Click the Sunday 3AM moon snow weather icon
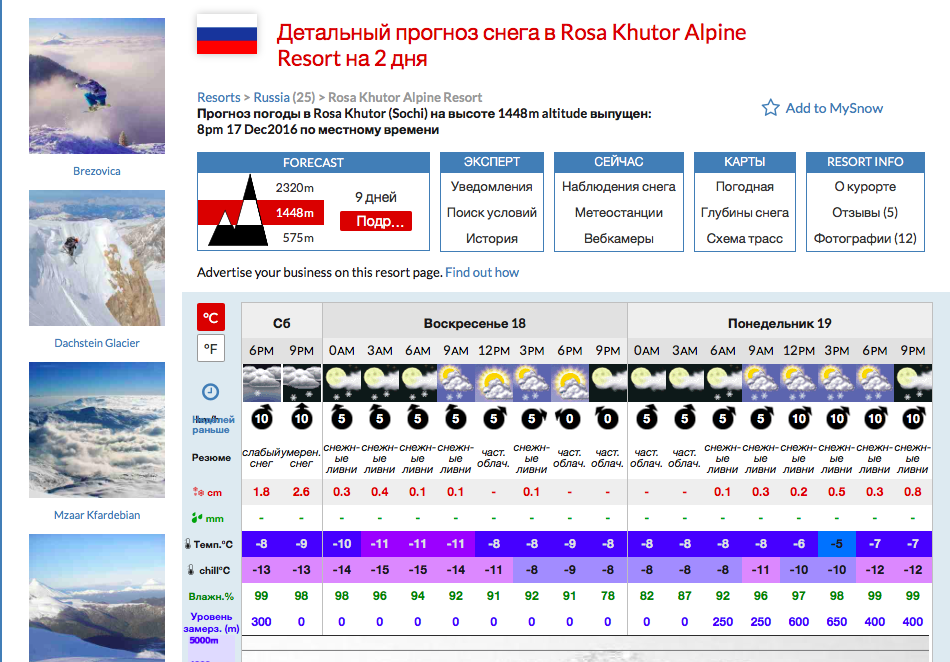This screenshot has height=662, width=950. (x=380, y=383)
